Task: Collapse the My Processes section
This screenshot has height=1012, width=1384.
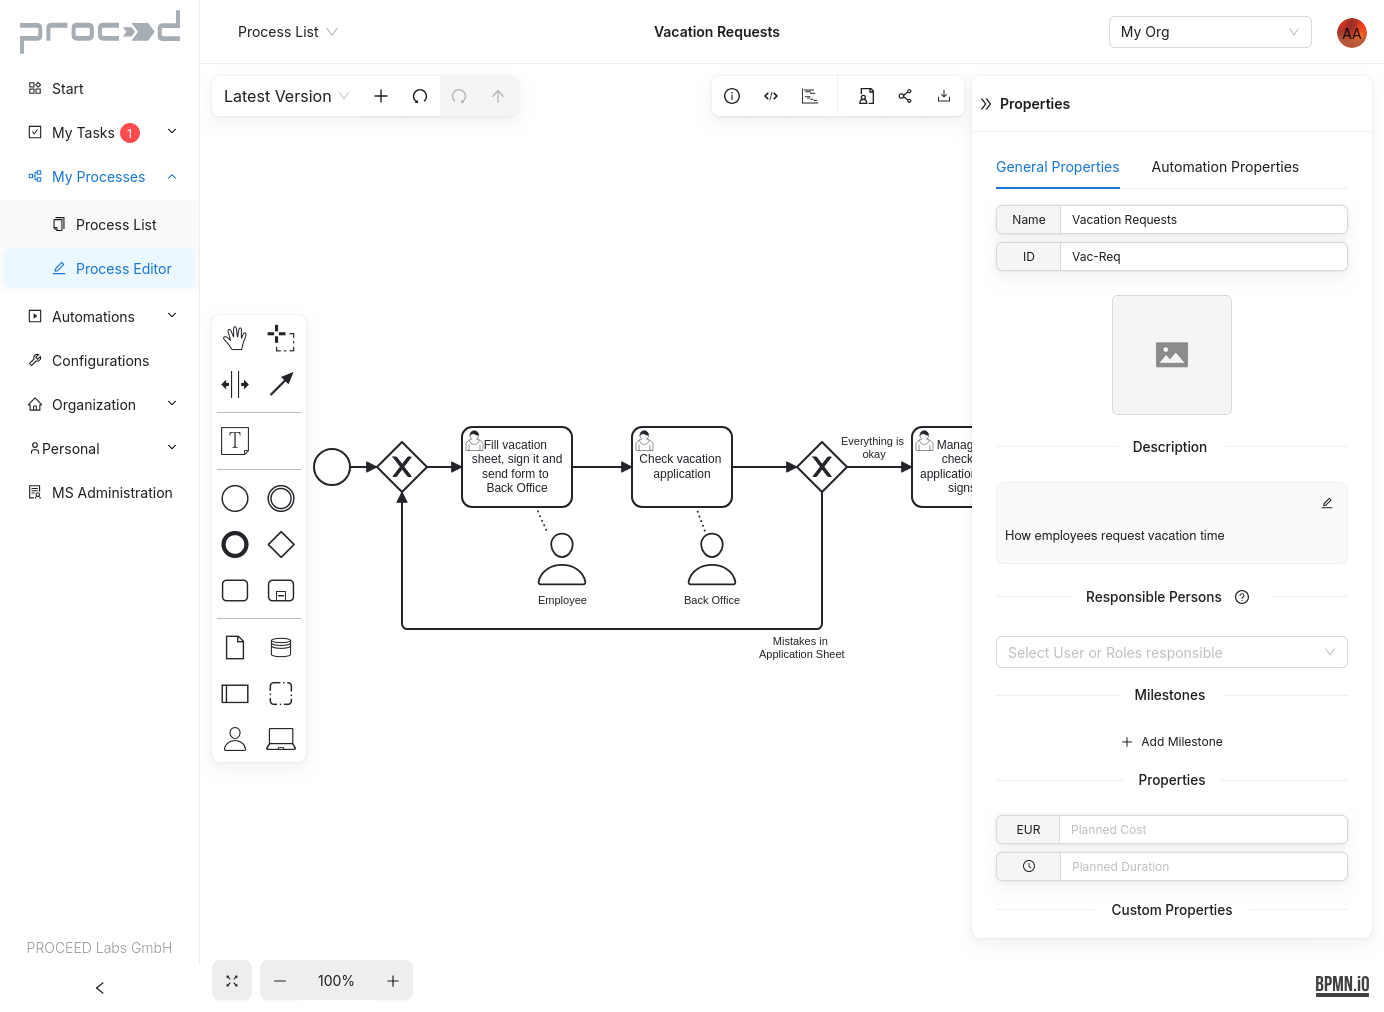Action: (x=171, y=176)
